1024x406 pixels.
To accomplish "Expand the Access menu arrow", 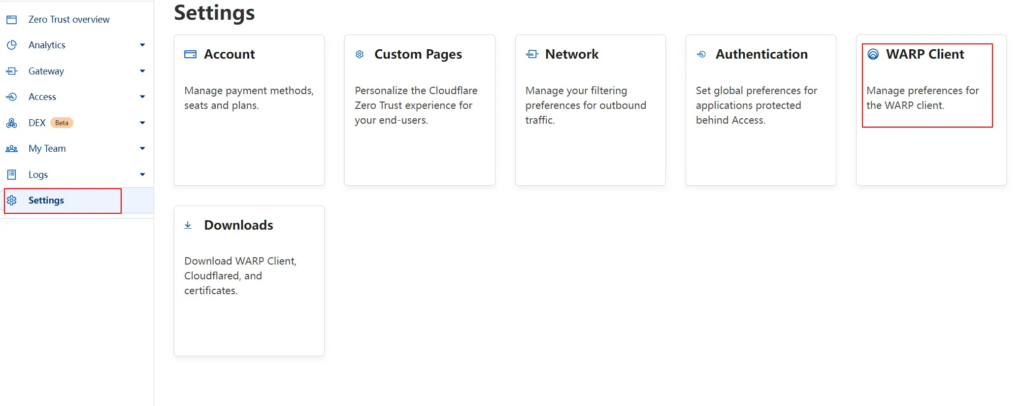I will 142,97.
